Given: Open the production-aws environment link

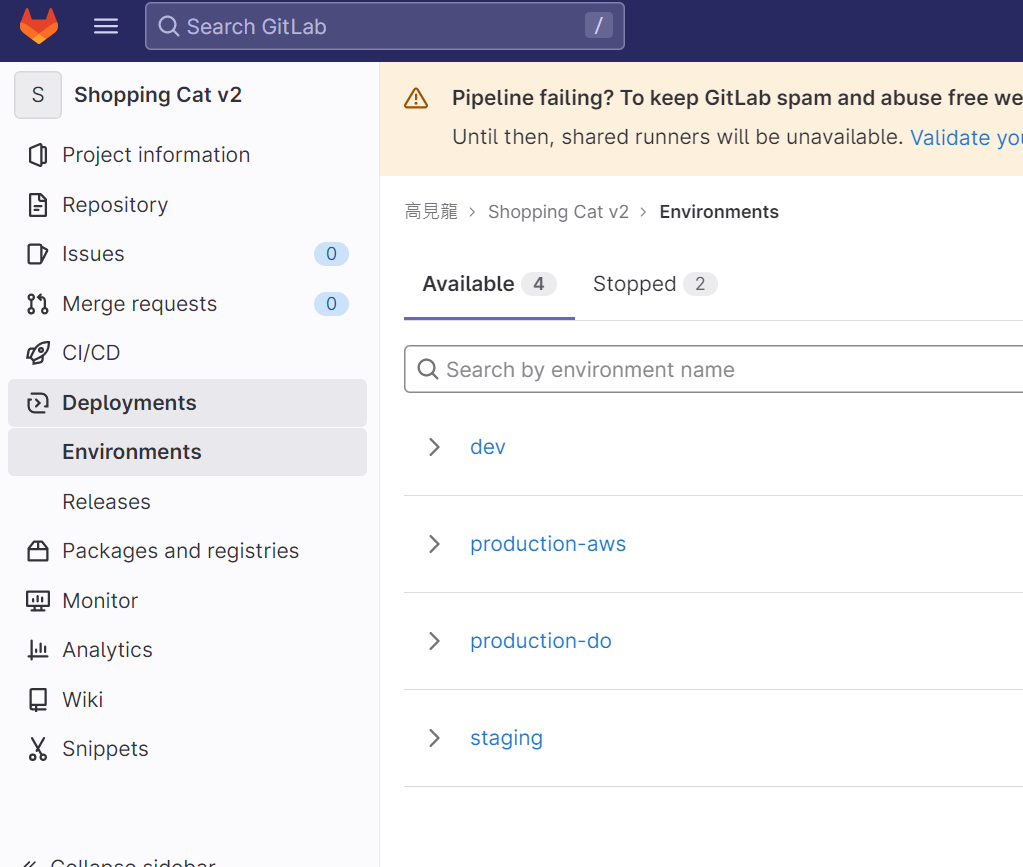Looking at the screenshot, I should tap(548, 544).
